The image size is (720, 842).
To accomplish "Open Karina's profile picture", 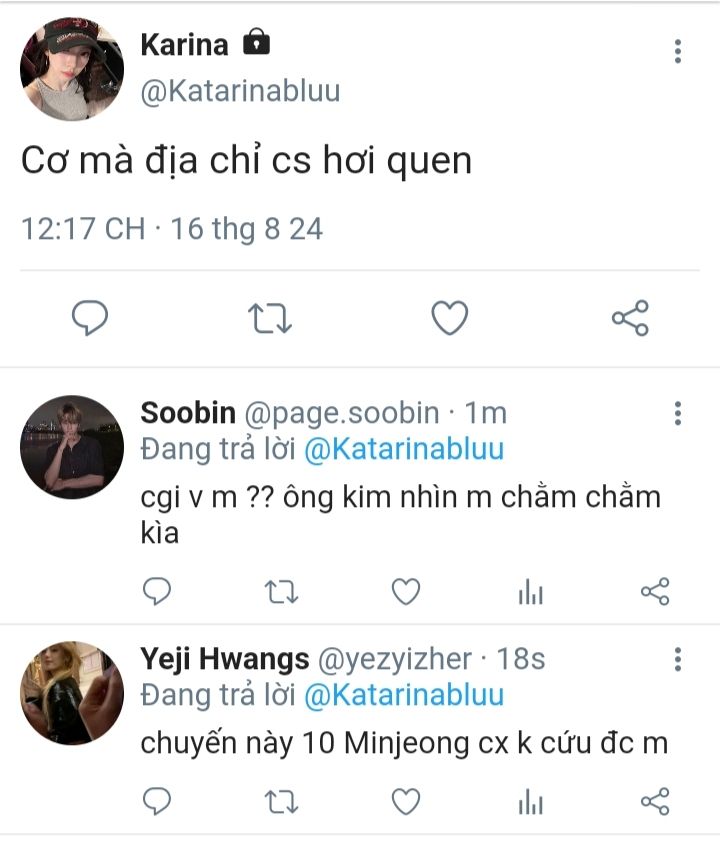I will [x=72, y=68].
